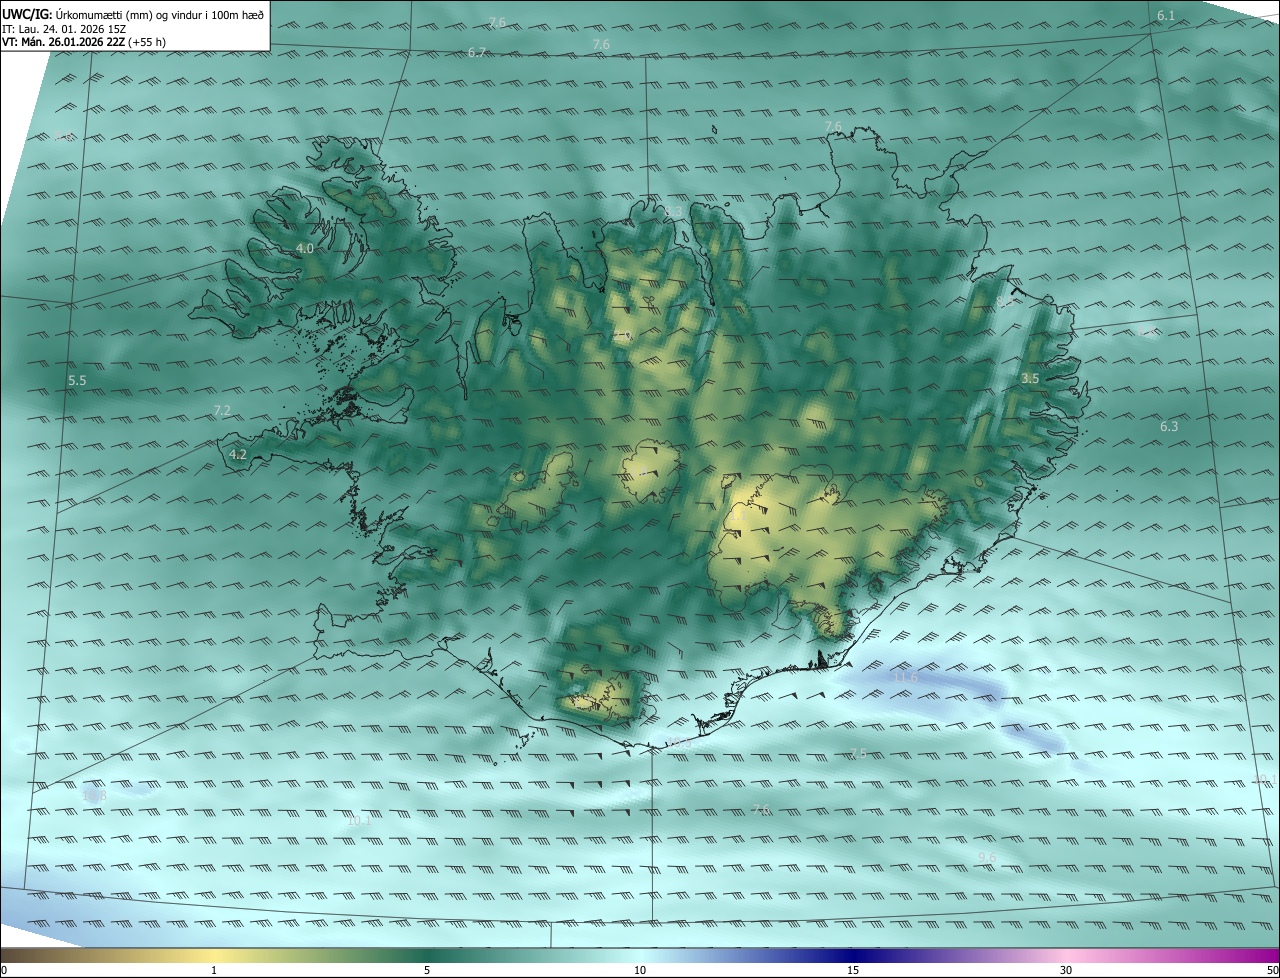Click the 5.5 value label on the map

pyautogui.click(x=77, y=381)
